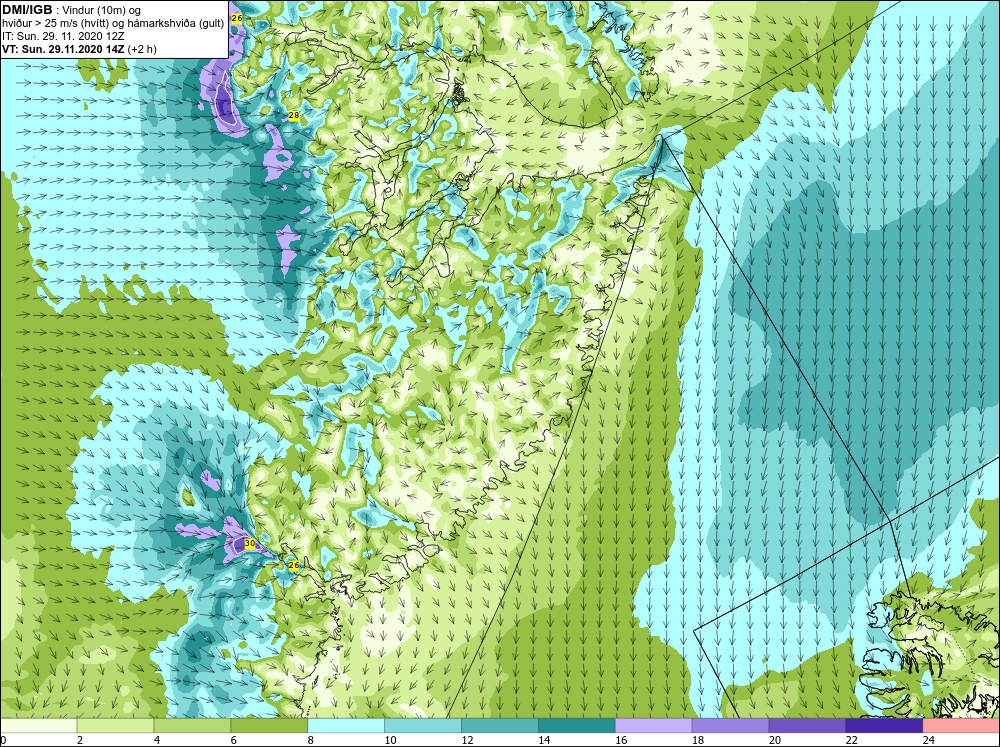Viewport: 1000px width, 747px height.
Task: Pick the 12–14 m/s teal legend swatch
Action: [499, 726]
